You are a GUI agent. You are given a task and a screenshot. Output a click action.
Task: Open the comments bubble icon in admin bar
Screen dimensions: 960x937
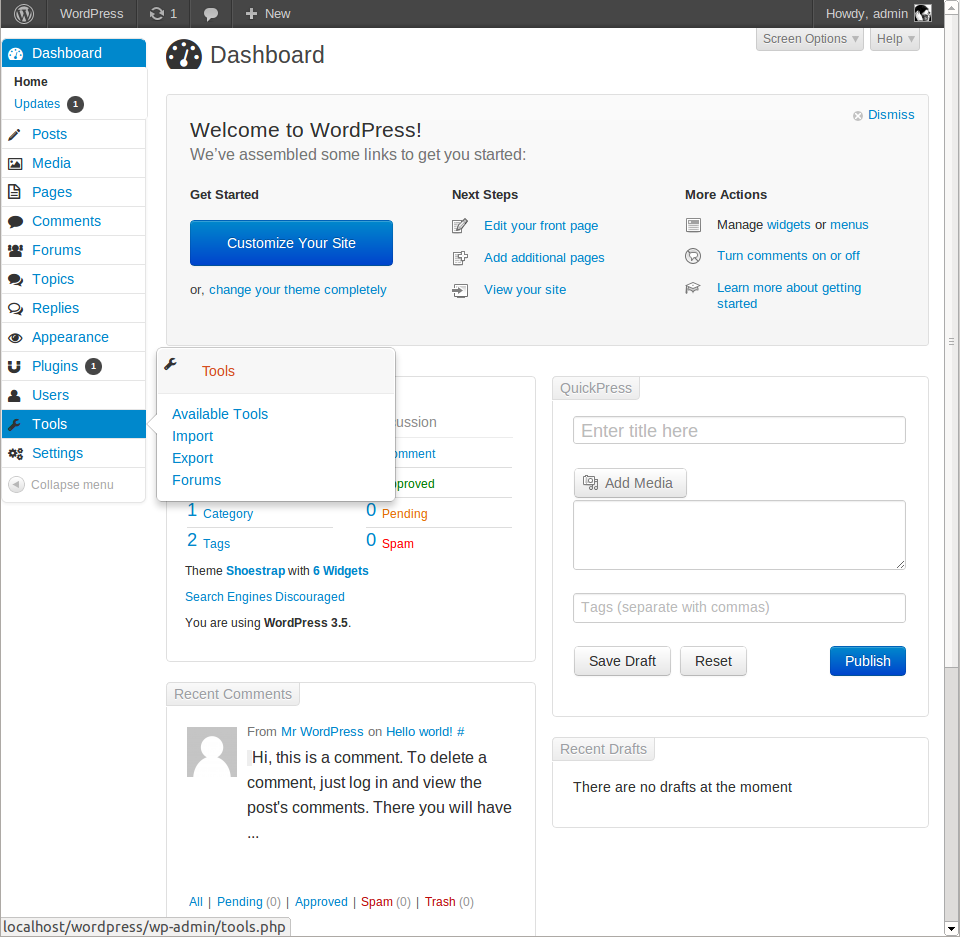pyautogui.click(x=211, y=14)
